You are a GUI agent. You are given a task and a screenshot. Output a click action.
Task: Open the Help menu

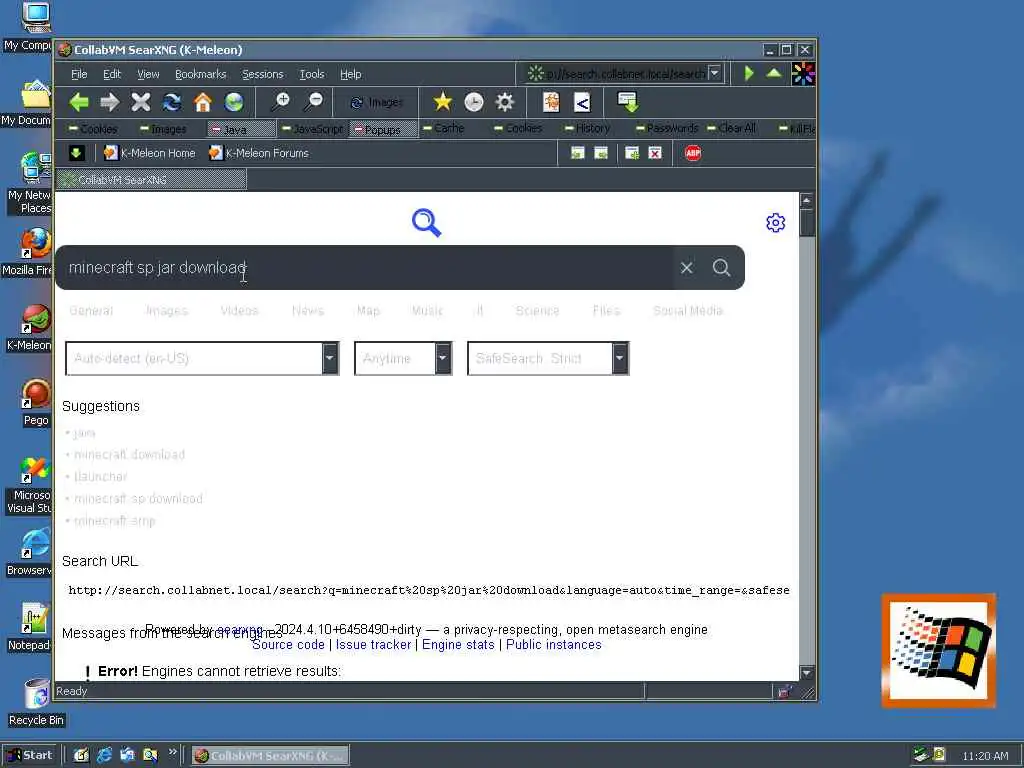pos(351,74)
